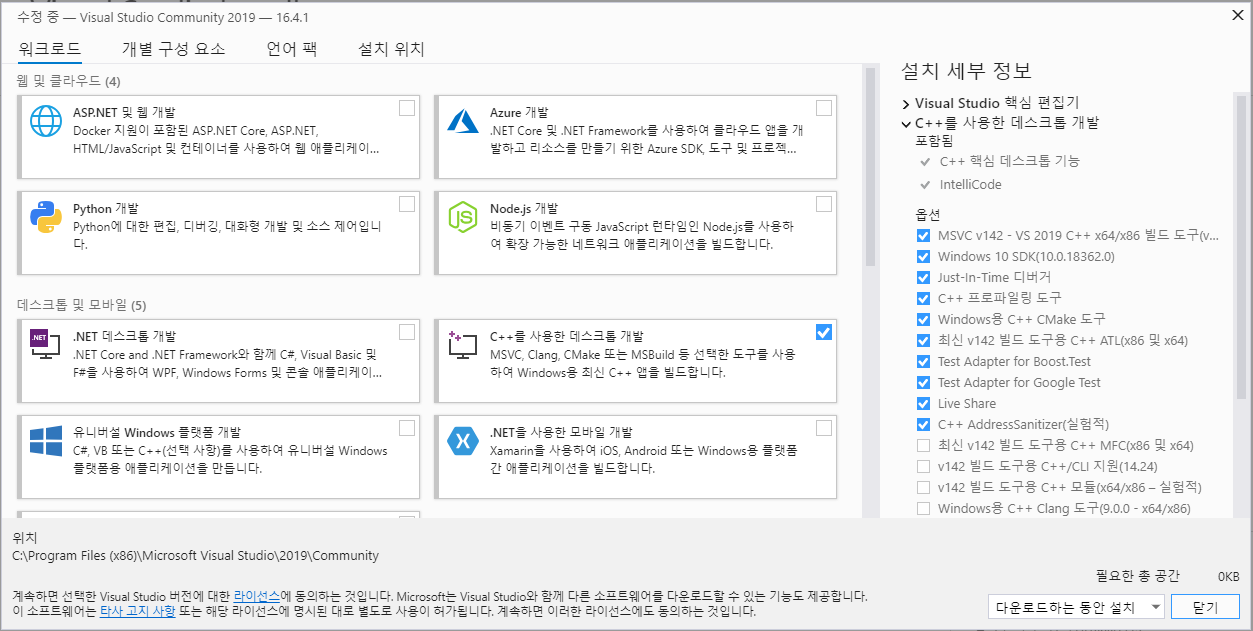
Task: Click the 설치 세부 정보 heading
Action: coord(966,71)
